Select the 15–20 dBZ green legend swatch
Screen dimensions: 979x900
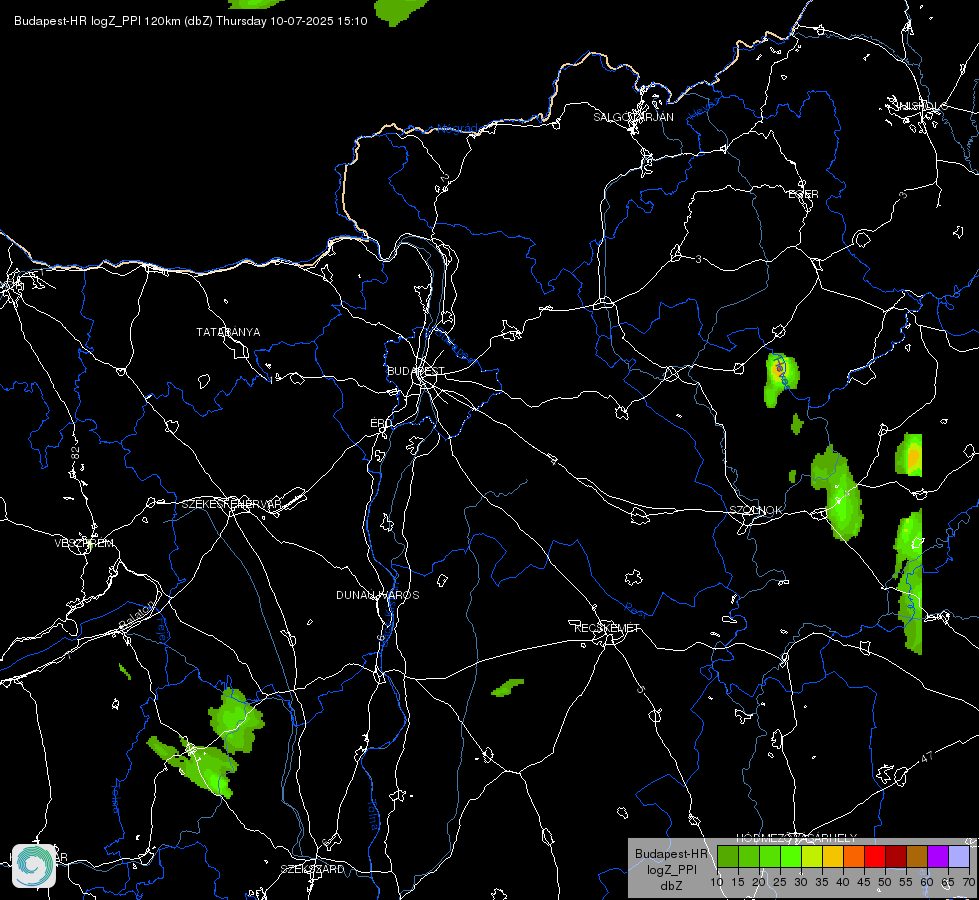click(749, 856)
